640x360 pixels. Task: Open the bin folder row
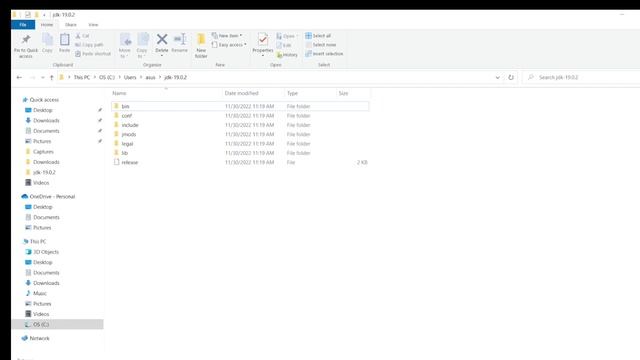coord(240,106)
